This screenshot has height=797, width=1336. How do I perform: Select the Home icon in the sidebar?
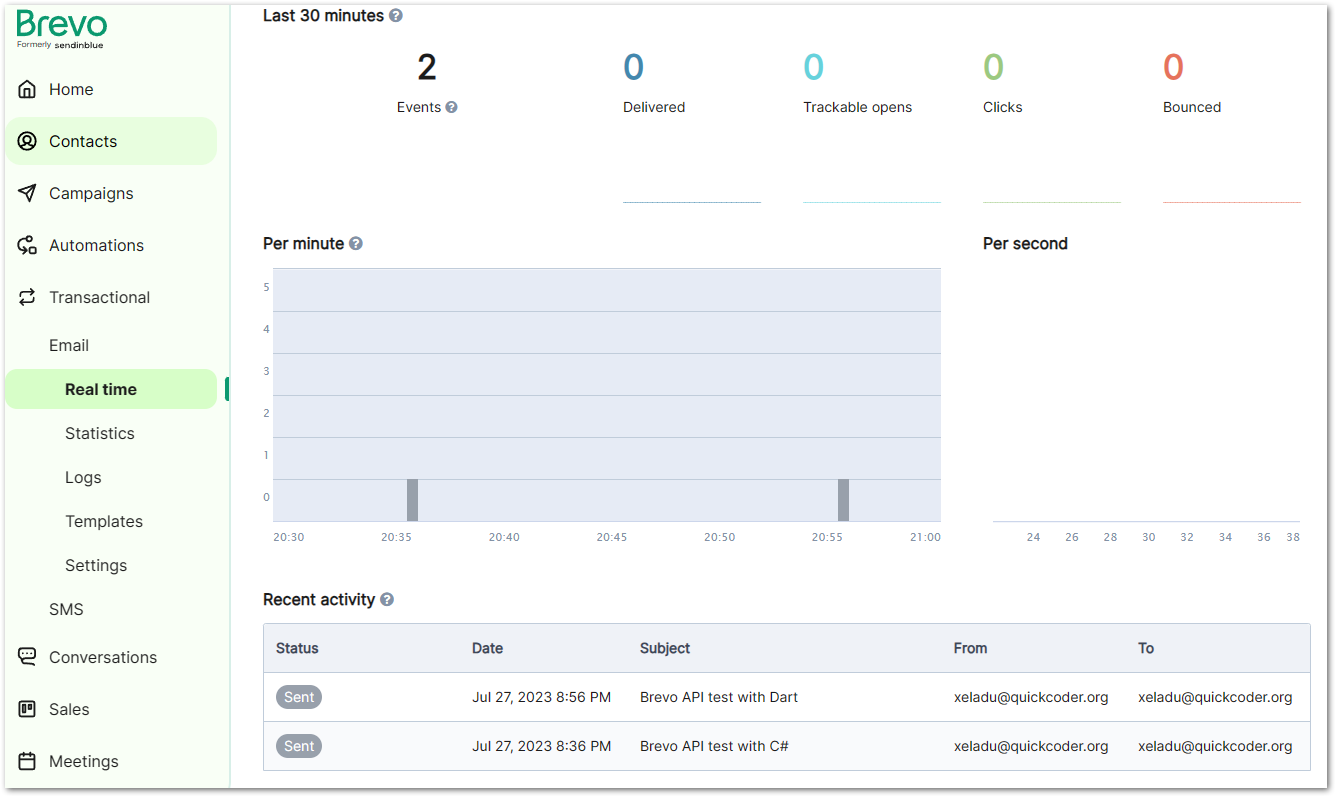[30, 89]
